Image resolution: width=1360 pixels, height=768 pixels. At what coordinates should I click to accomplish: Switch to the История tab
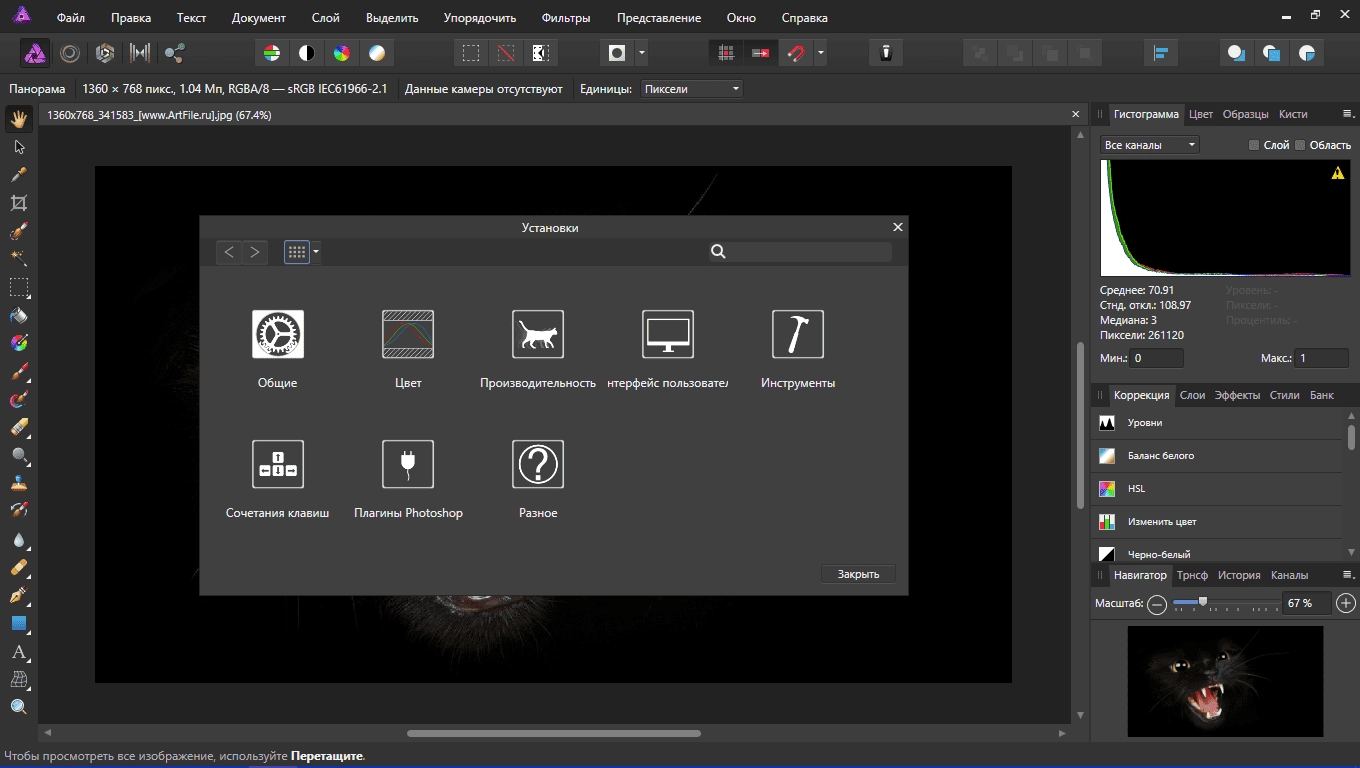click(1239, 575)
